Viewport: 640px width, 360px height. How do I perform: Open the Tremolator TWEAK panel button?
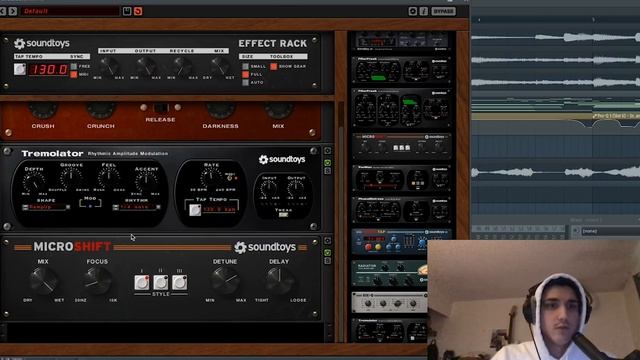[x=283, y=215]
